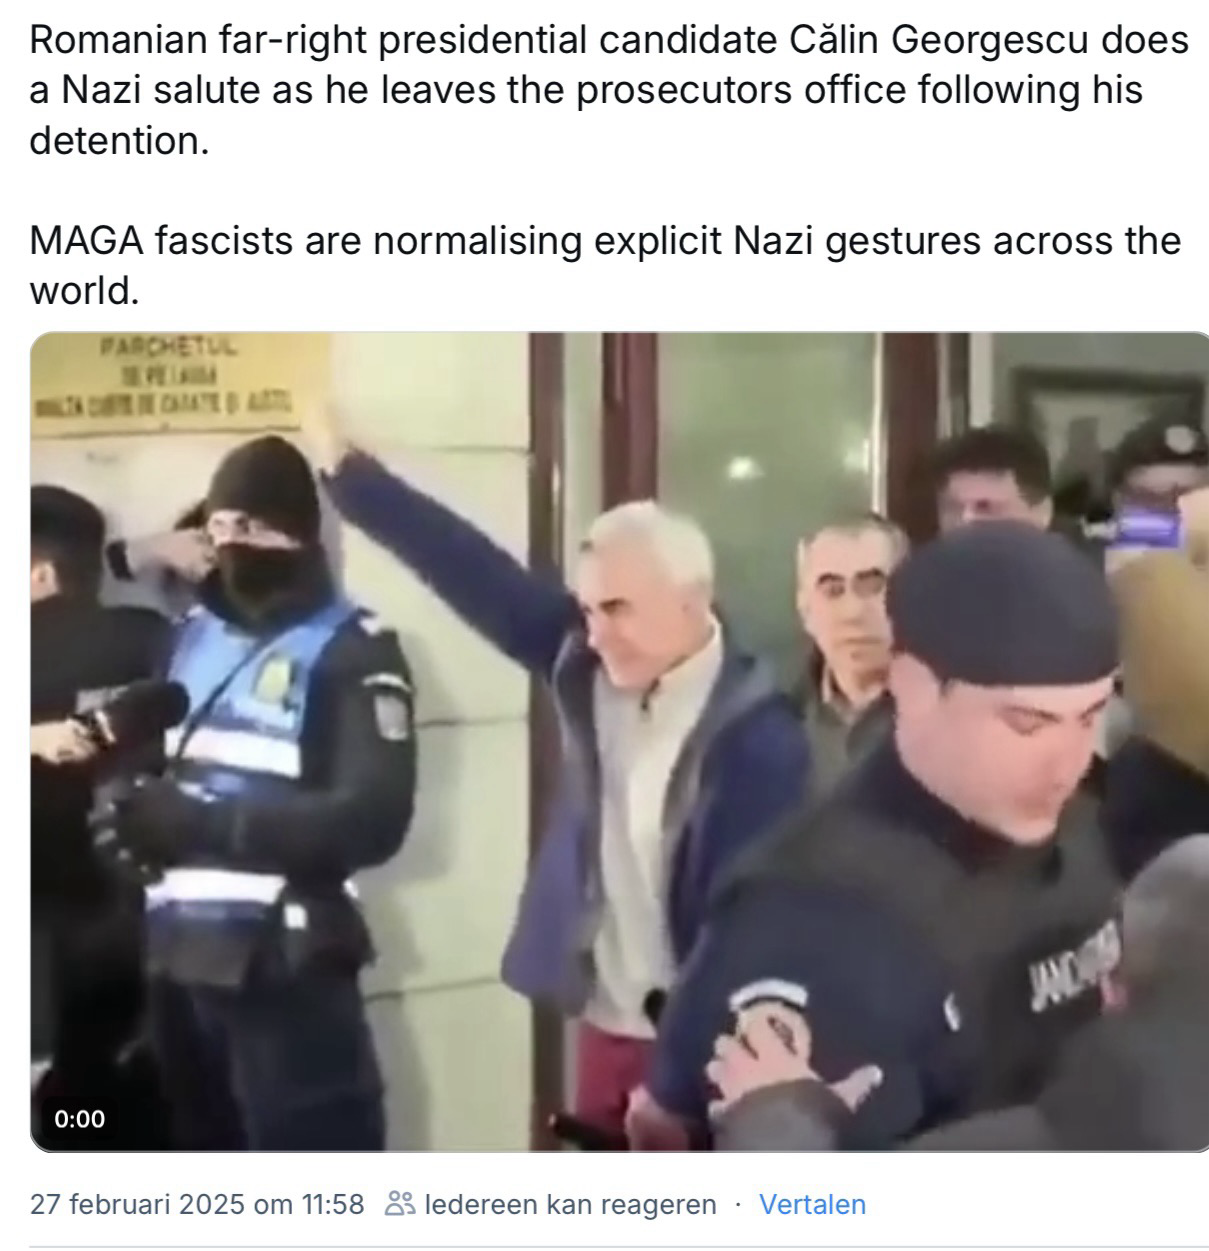This screenshot has height=1251, width=1209.
Task: Play the embedded video
Action: pos(619,741)
